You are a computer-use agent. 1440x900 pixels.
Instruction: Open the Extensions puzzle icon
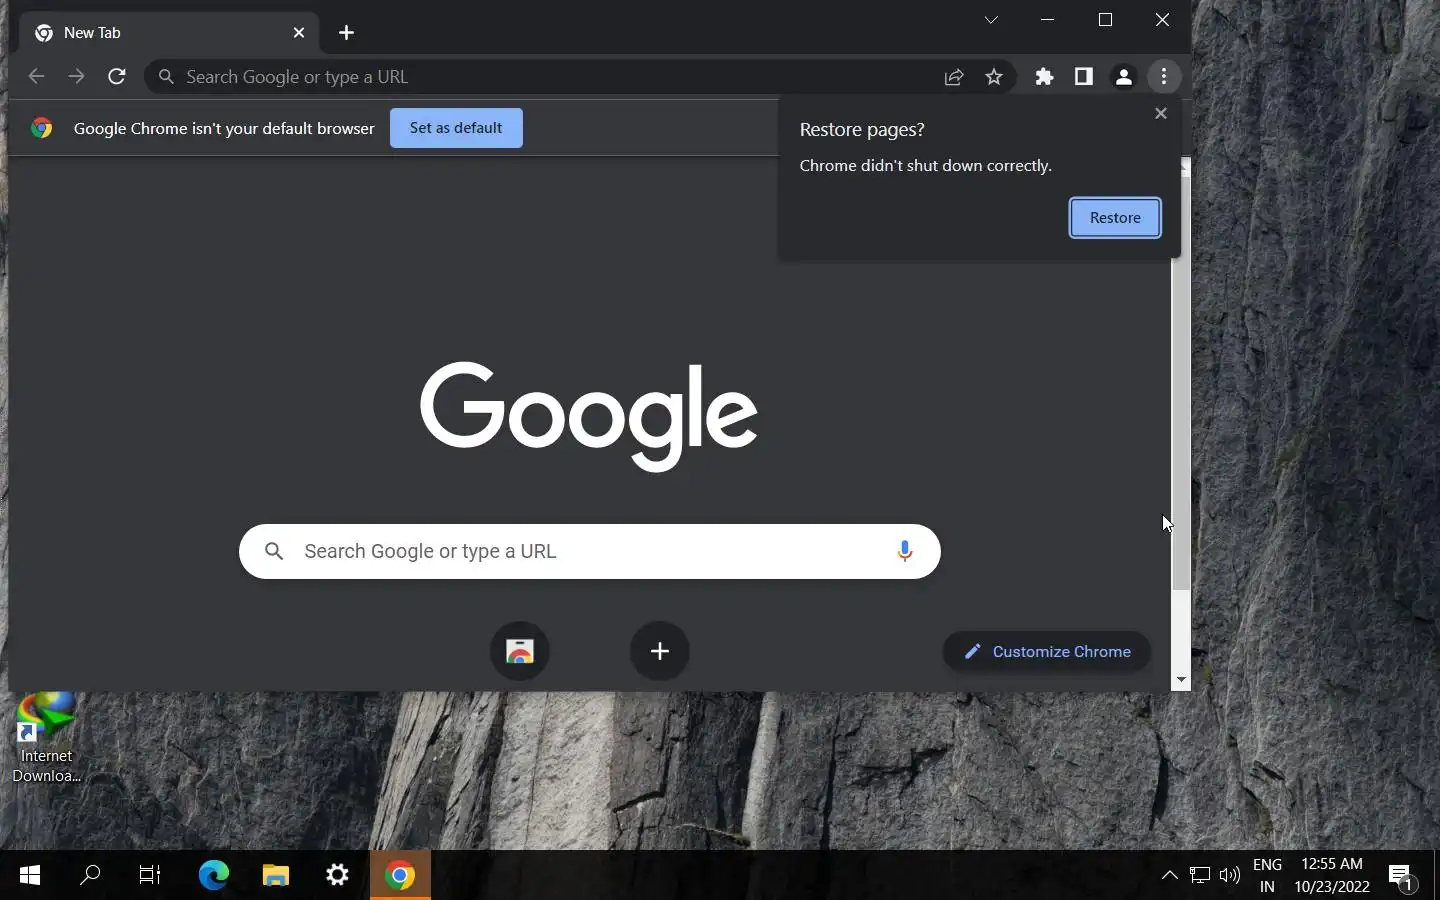[x=1044, y=77]
